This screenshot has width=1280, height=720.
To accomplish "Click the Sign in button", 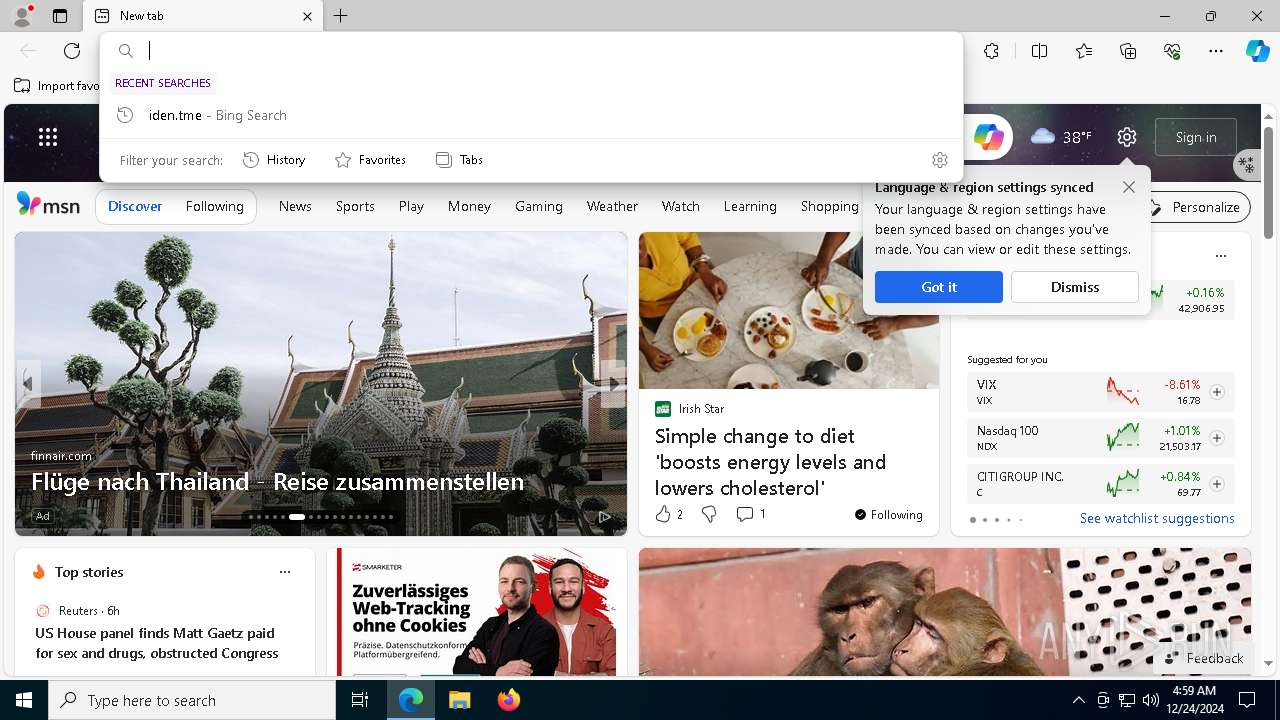I will pyautogui.click(x=1196, y=137).
